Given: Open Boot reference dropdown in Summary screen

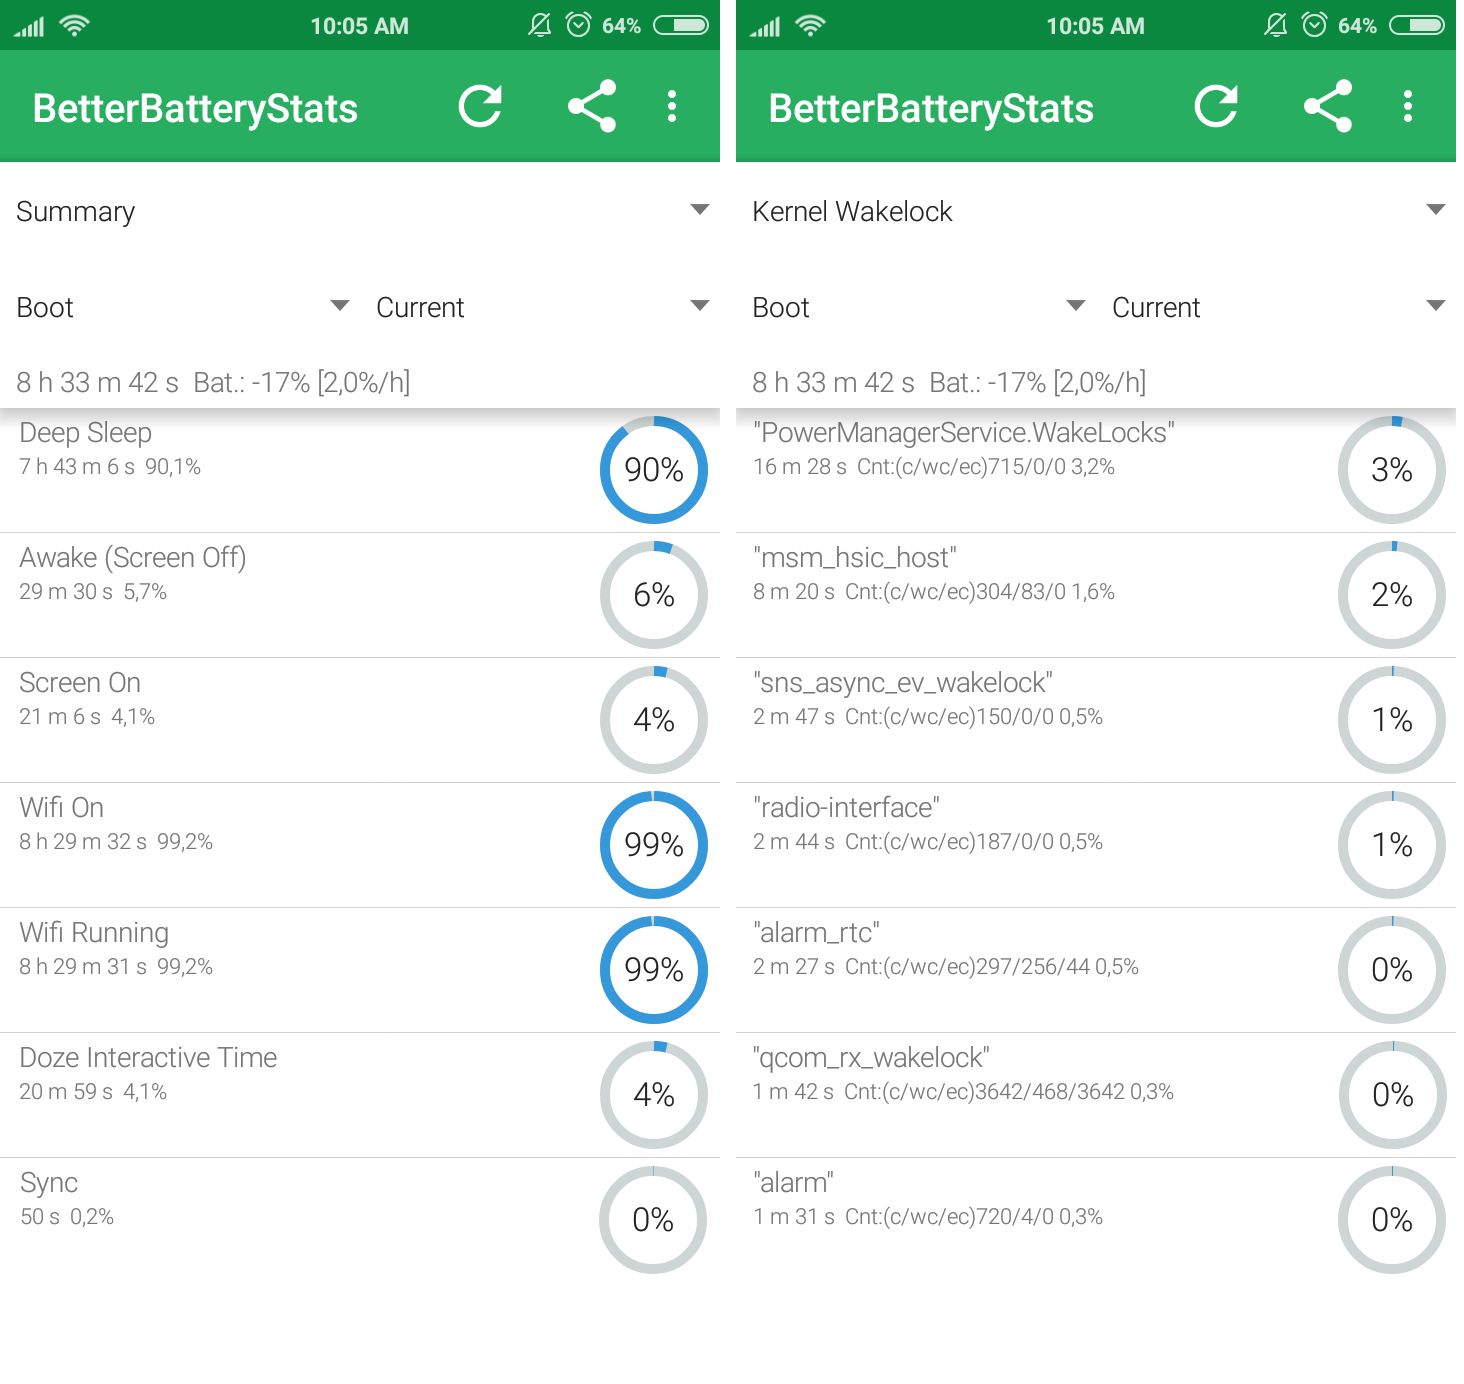Looking at the screenshot, I should click(x=182, y=307).
